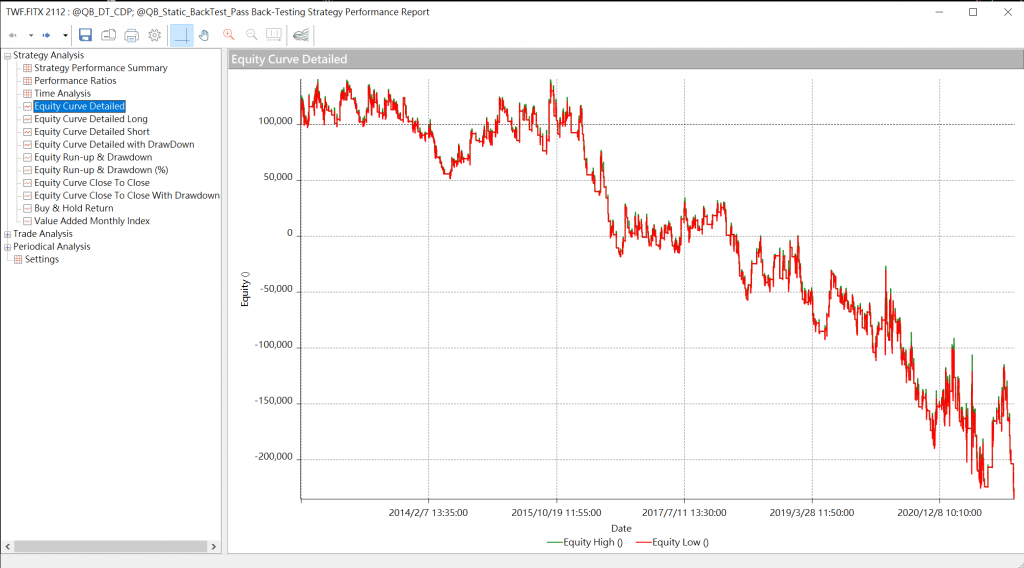Open the forward history dropdown arrow
This screenshot has width=1024, height=568.
[65, 35]
